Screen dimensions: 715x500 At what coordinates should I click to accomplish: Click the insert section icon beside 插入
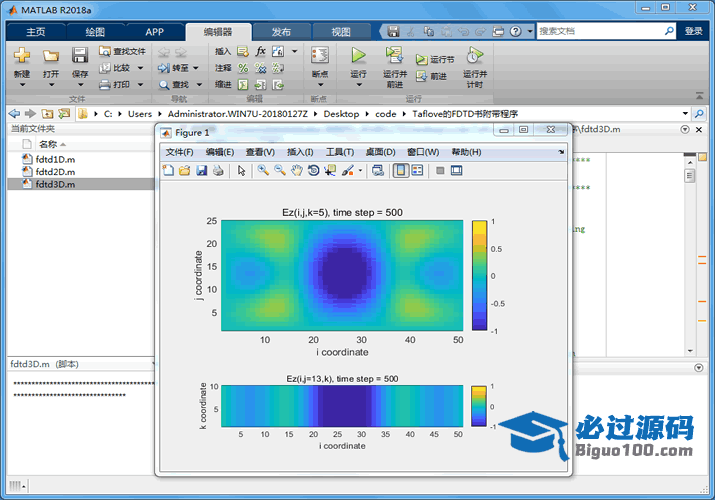coord(243,51)
